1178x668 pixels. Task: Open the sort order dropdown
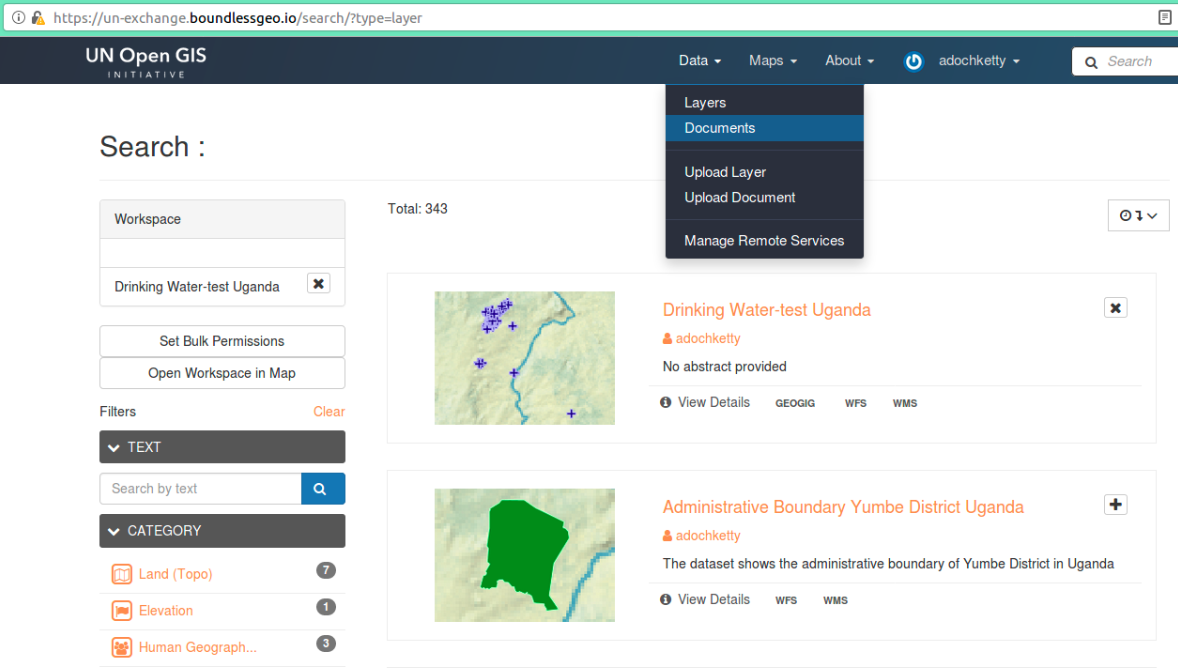(x=1138, y=216)
